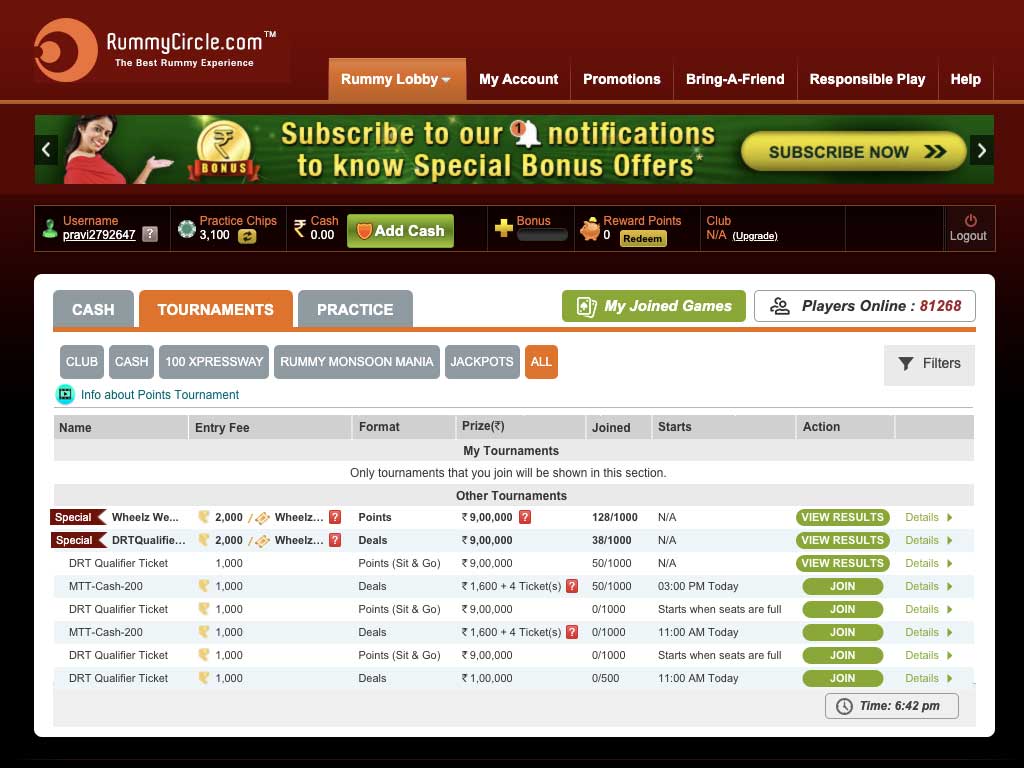The height and width of the screenshot is (768, 1024).
Task: Open DRTQualifie... entry fee help icon
Action: click(x=335, y=540)
